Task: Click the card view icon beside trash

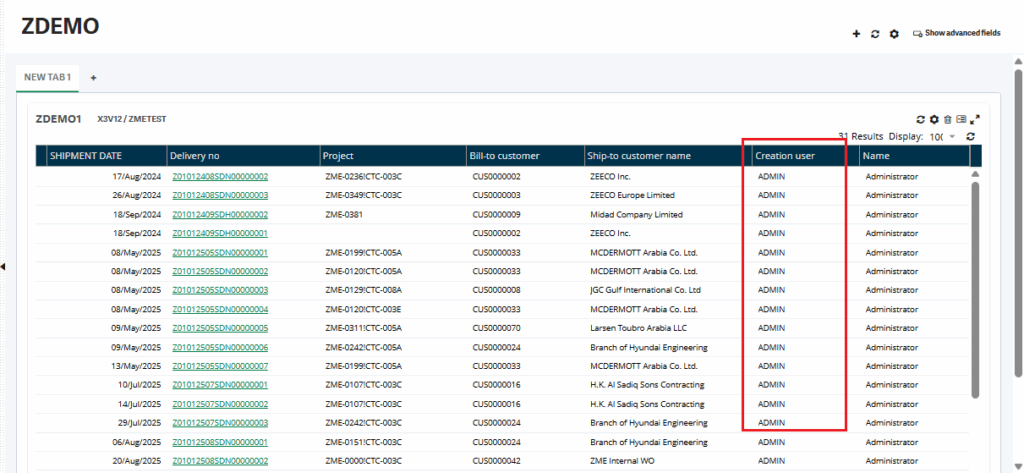Action: 961,119
